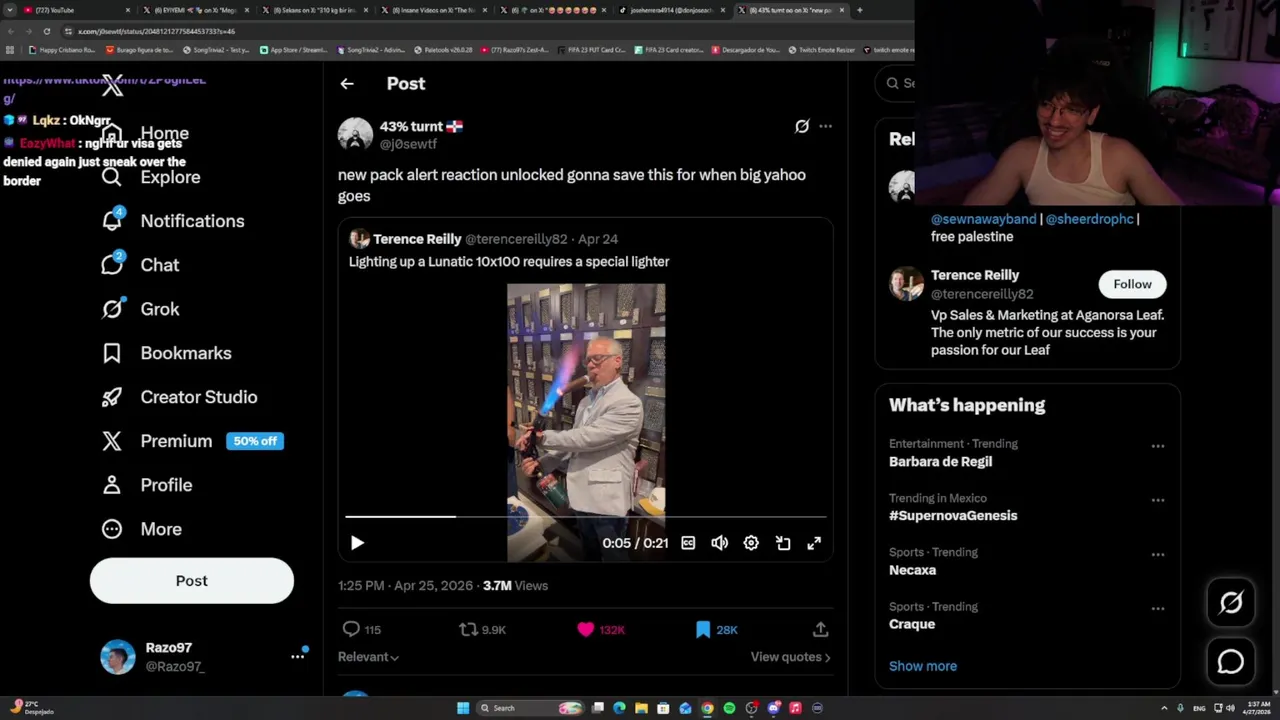Open View quotes link
Screen dimensions: 1280x720
pos(790,657)
